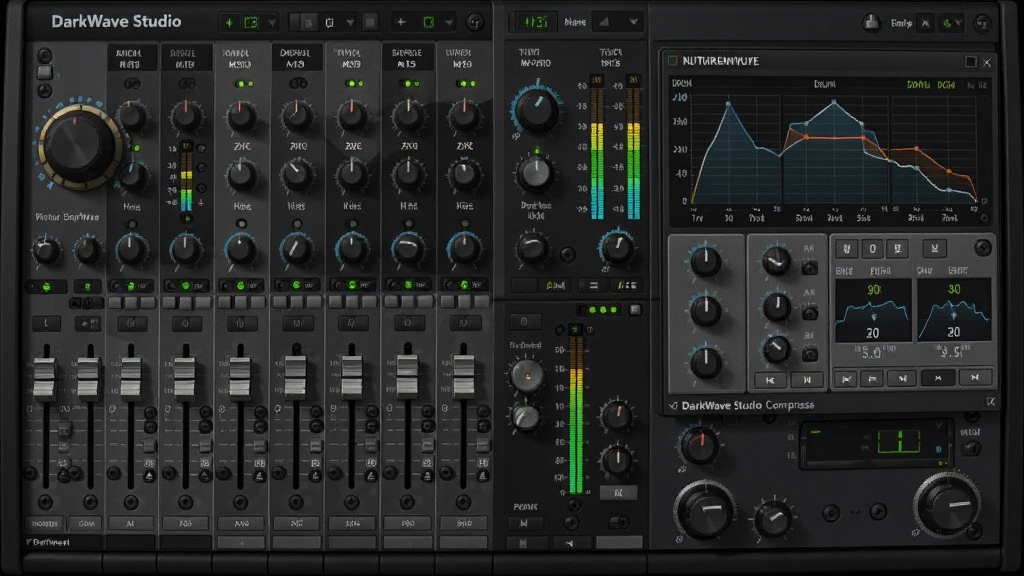Click the right waveform display showing 30
This screenshot has height=576, width=1024.
point(953,310)
